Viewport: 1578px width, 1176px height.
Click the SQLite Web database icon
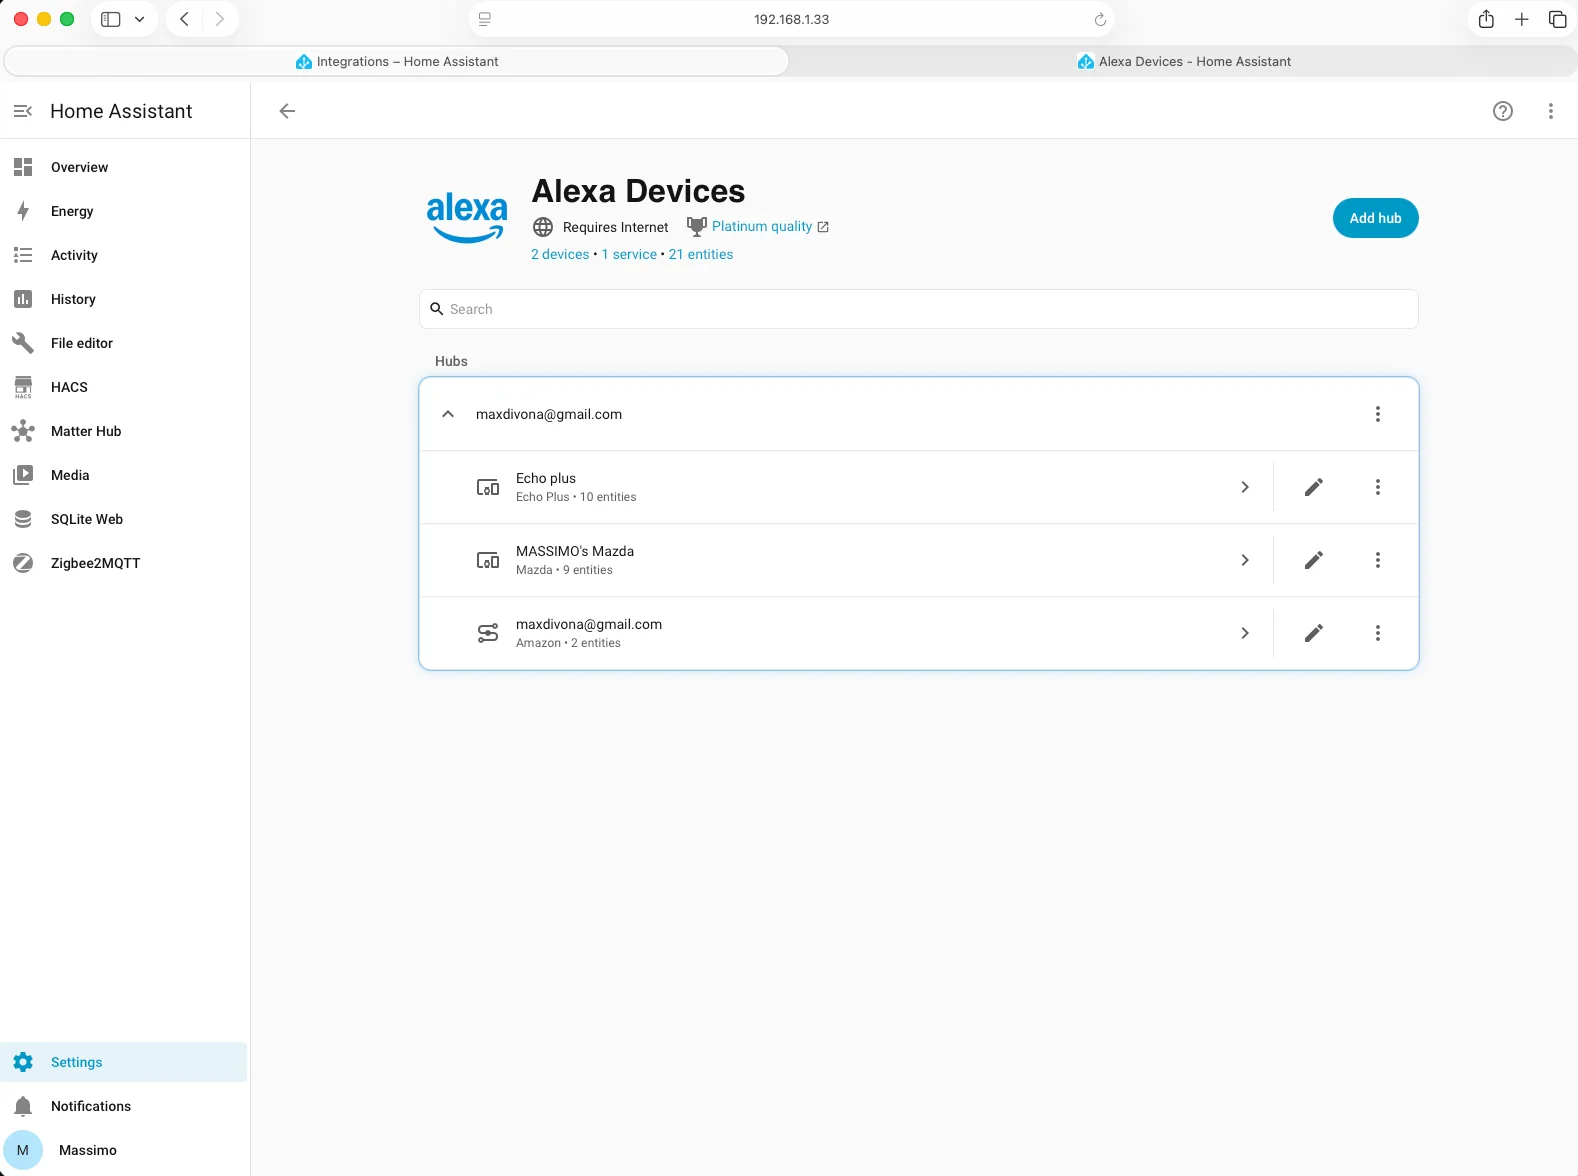[x=23, y=519]
